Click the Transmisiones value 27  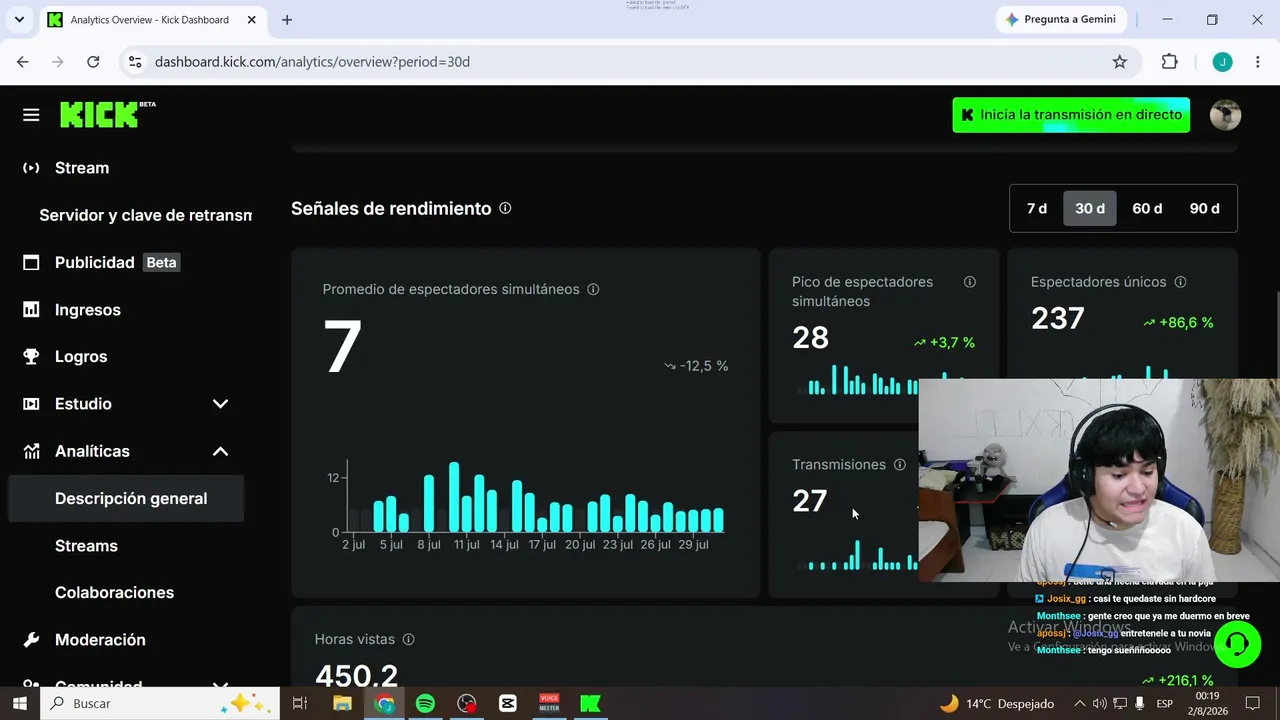(x=809, y=501)
